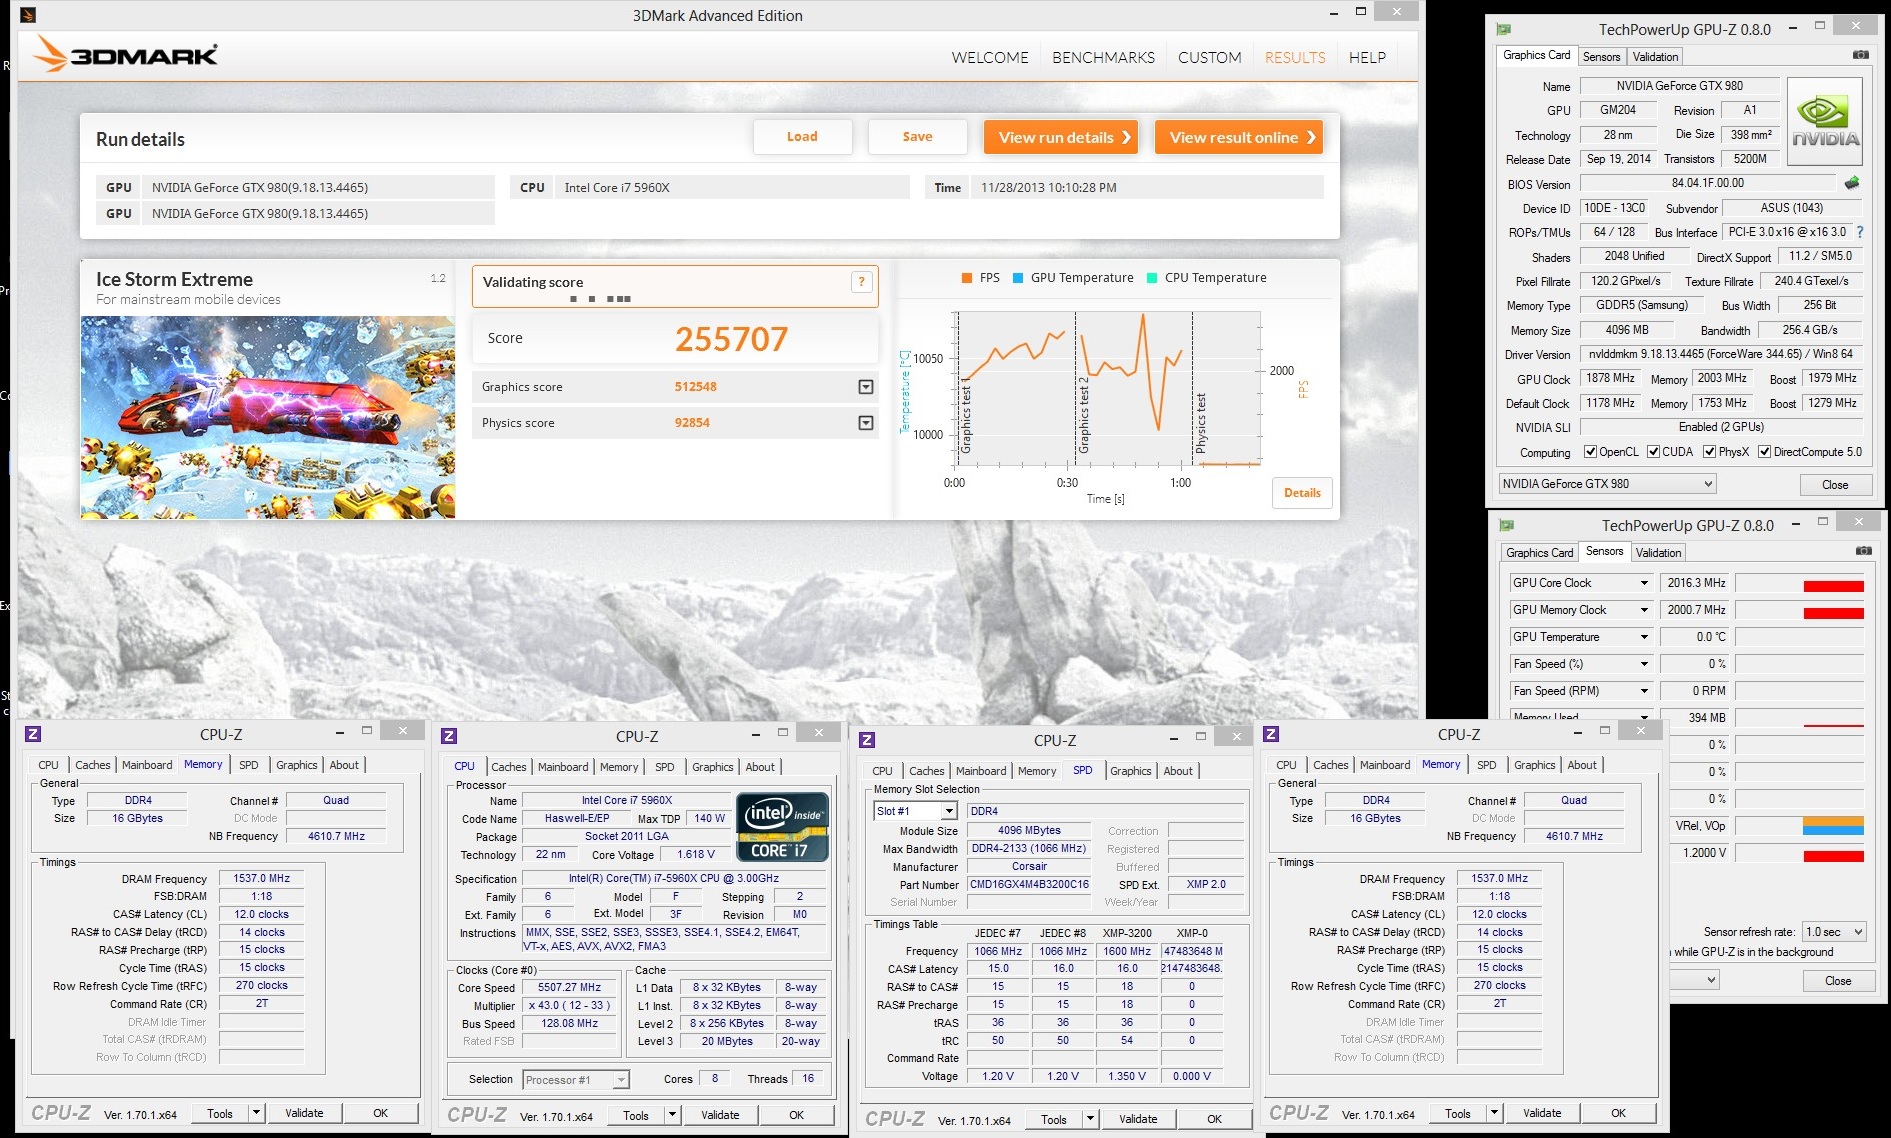Click the GPU-Z Sensors window title icon
Image resolution: width=1891 pixels, height=1138 pixels.
point(1507,525)
